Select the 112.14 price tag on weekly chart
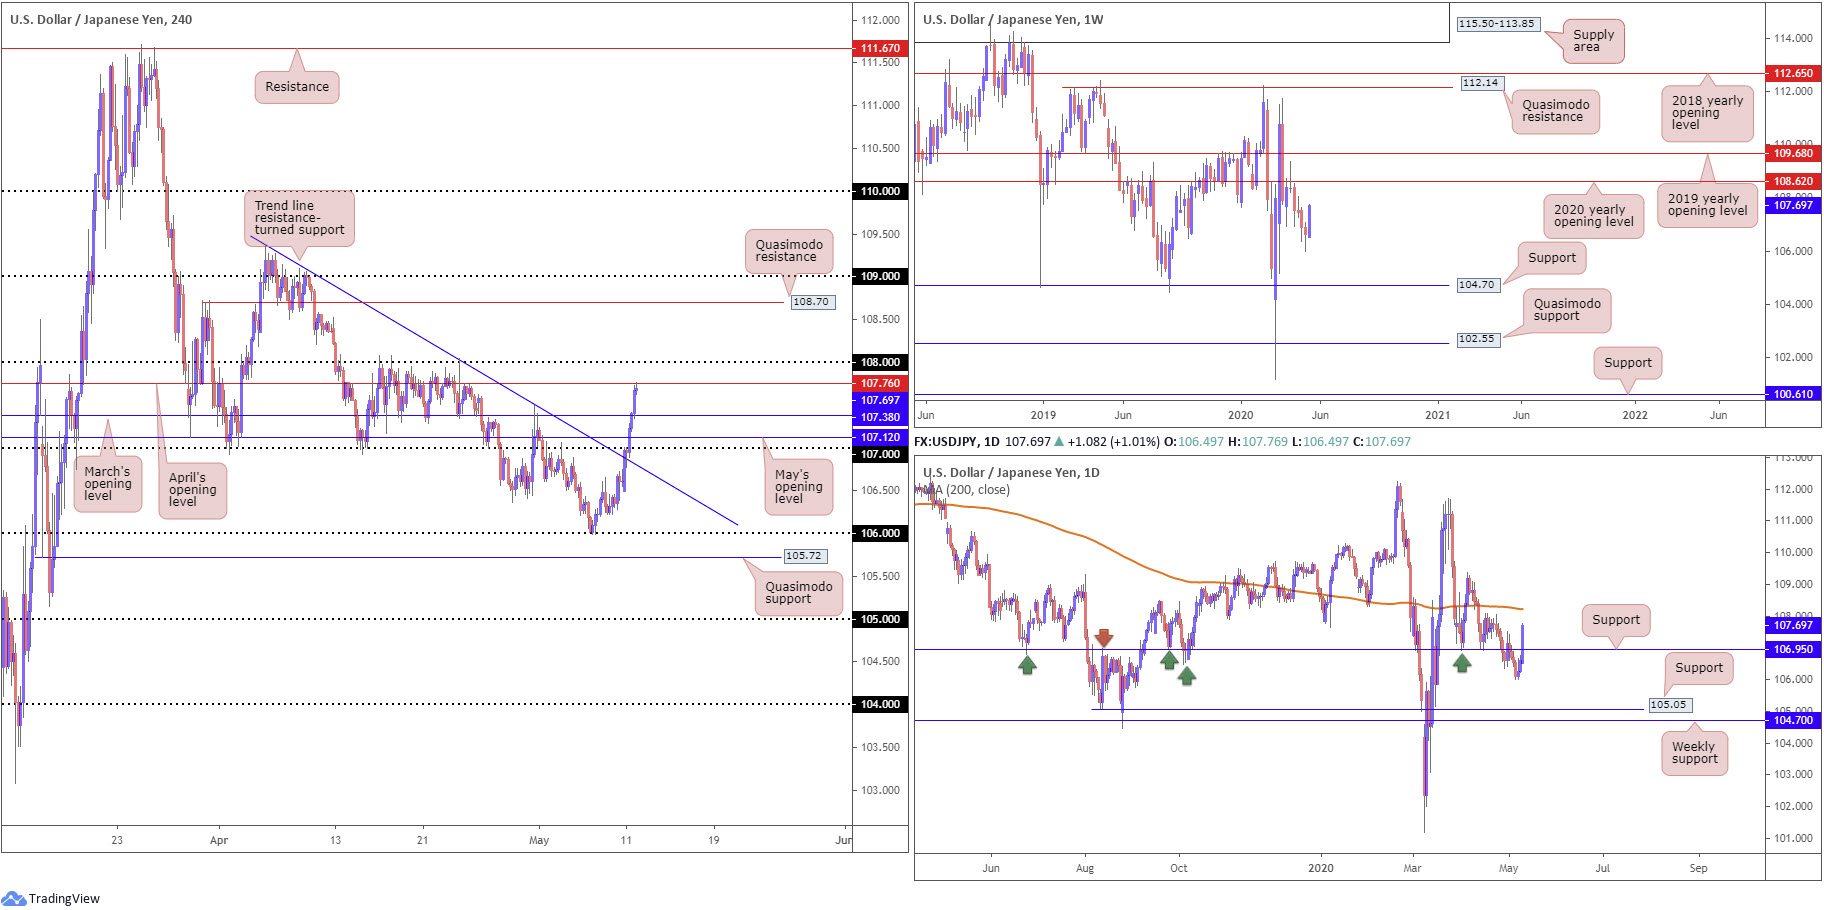The height and width of the screenshot is (910, 1824). [x=1480, y=83]
